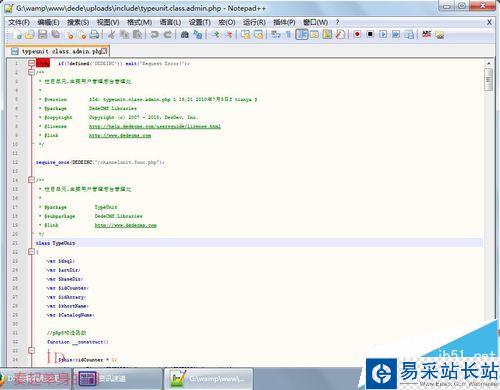Screen dimensions: 500x390
Task: Toggle word wrap toolbar button
Action: click(276, 34)
